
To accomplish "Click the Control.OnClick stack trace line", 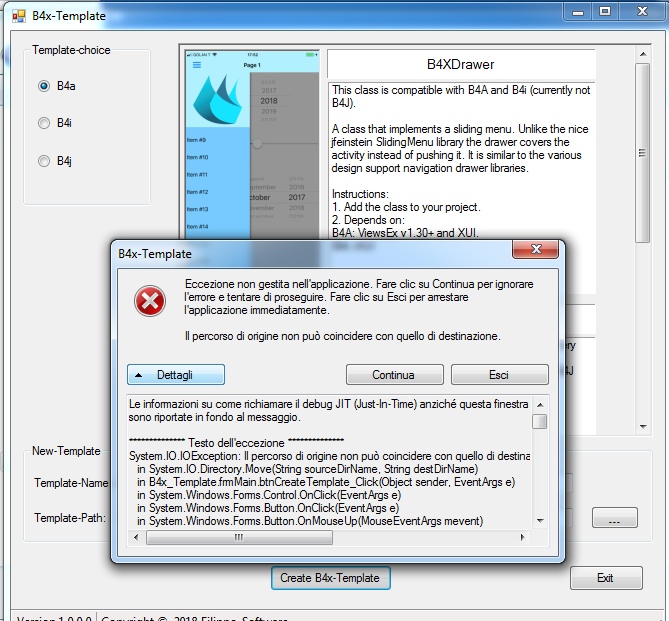I will 269,495.
